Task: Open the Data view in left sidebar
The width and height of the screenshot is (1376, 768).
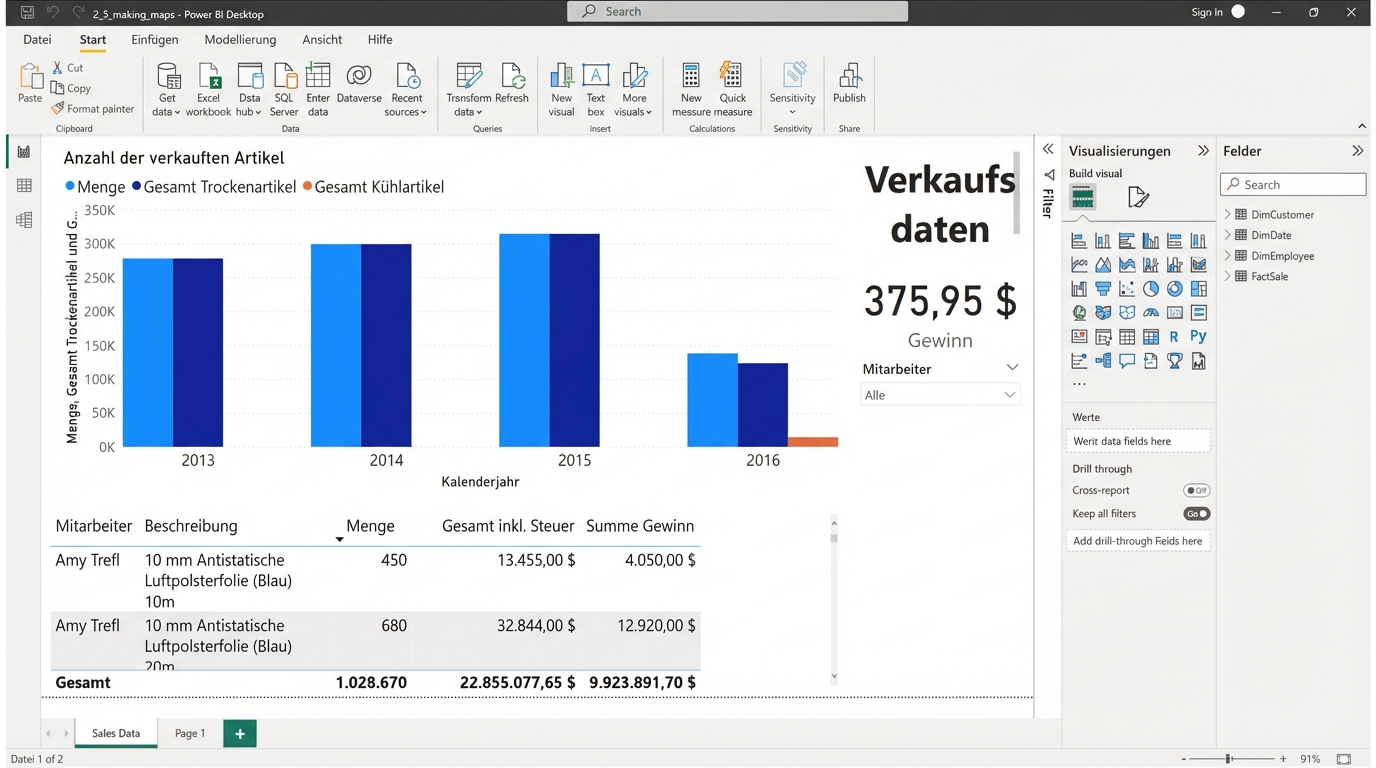Action: point(24,186)
